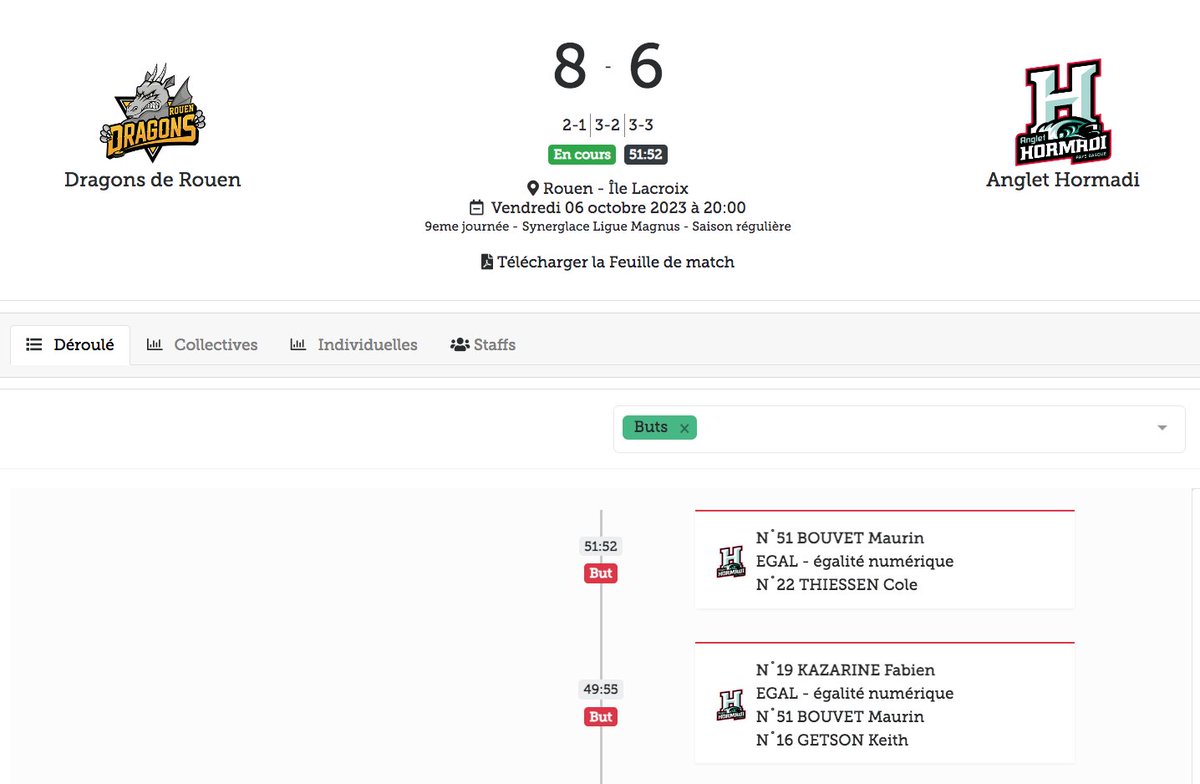Click the bar chart icon on the Collectives tab

point(155,344)
